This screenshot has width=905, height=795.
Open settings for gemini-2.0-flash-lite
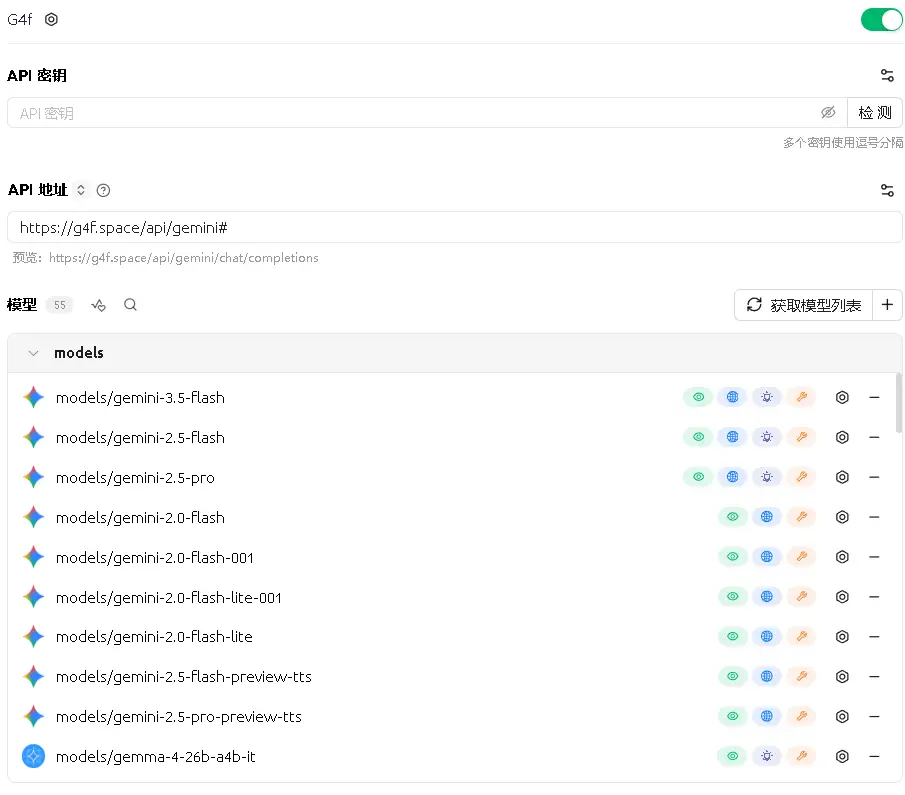(x=842, y=636)
